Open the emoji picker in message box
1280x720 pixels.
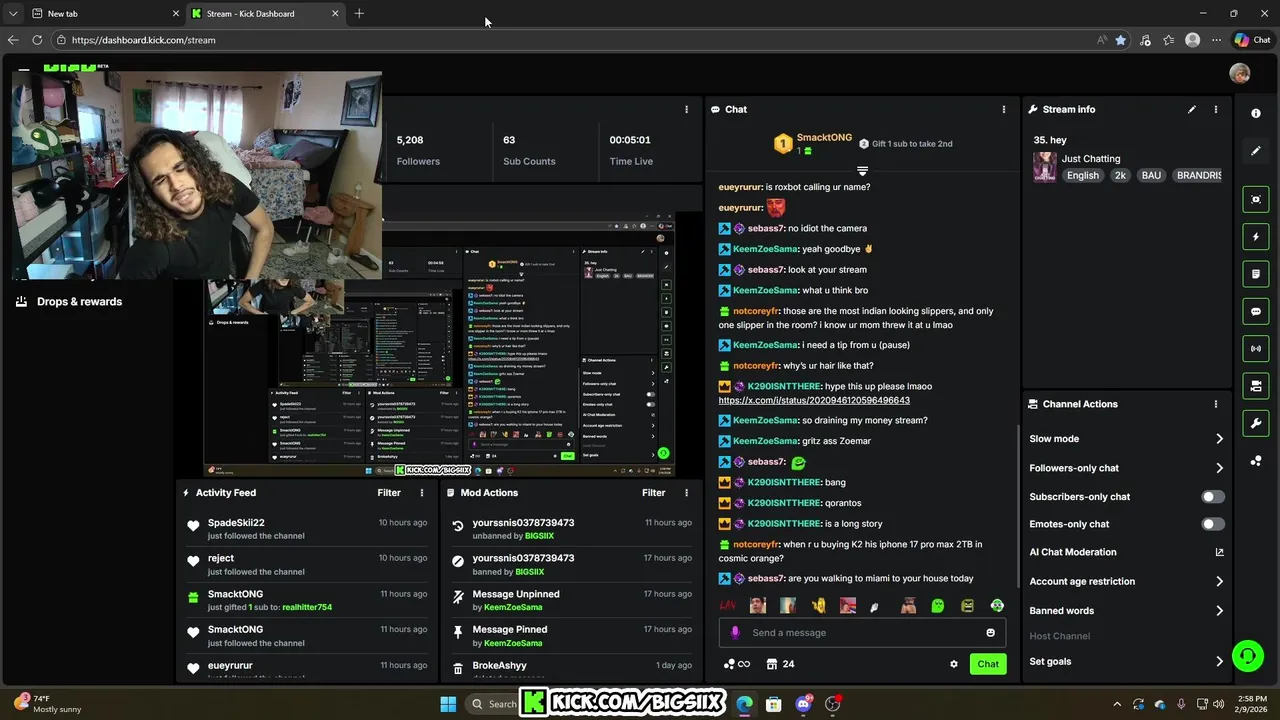(x=991, y=633)
